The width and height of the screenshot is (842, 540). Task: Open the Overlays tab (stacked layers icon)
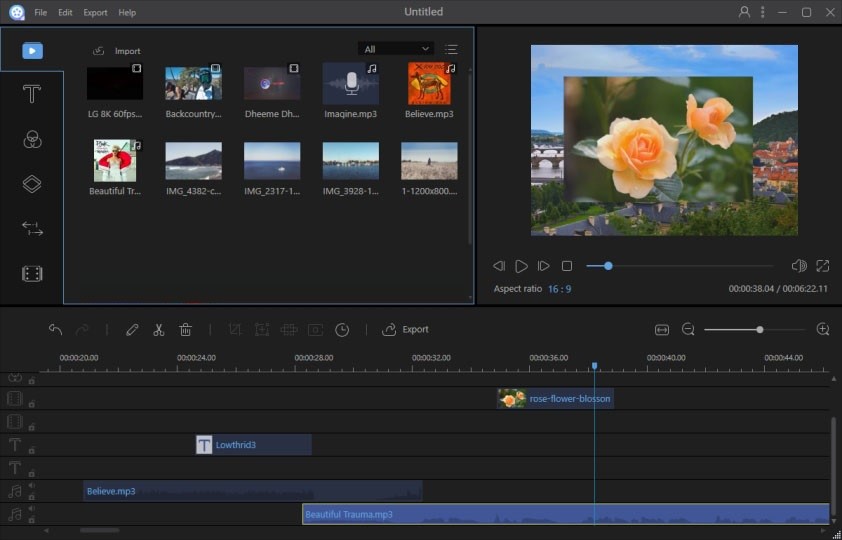[x=32, y=184]
